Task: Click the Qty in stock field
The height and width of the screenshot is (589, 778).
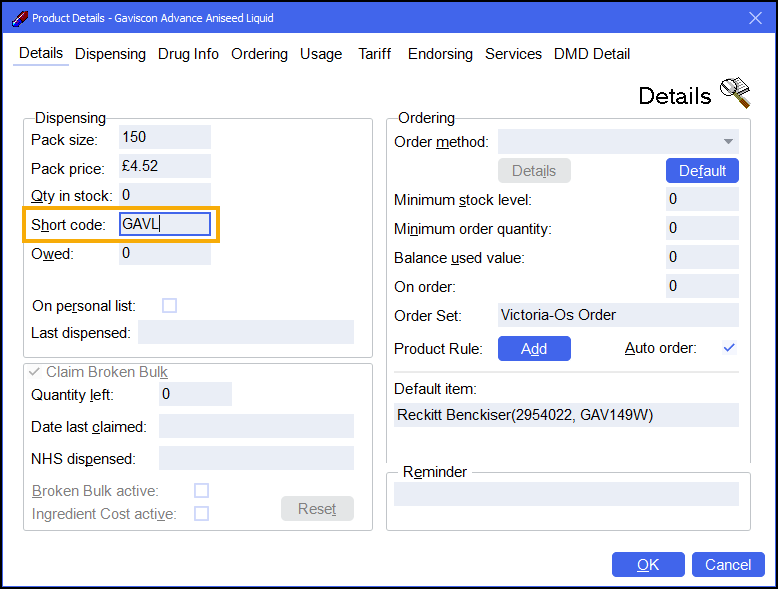Action: tap(165, 195)
